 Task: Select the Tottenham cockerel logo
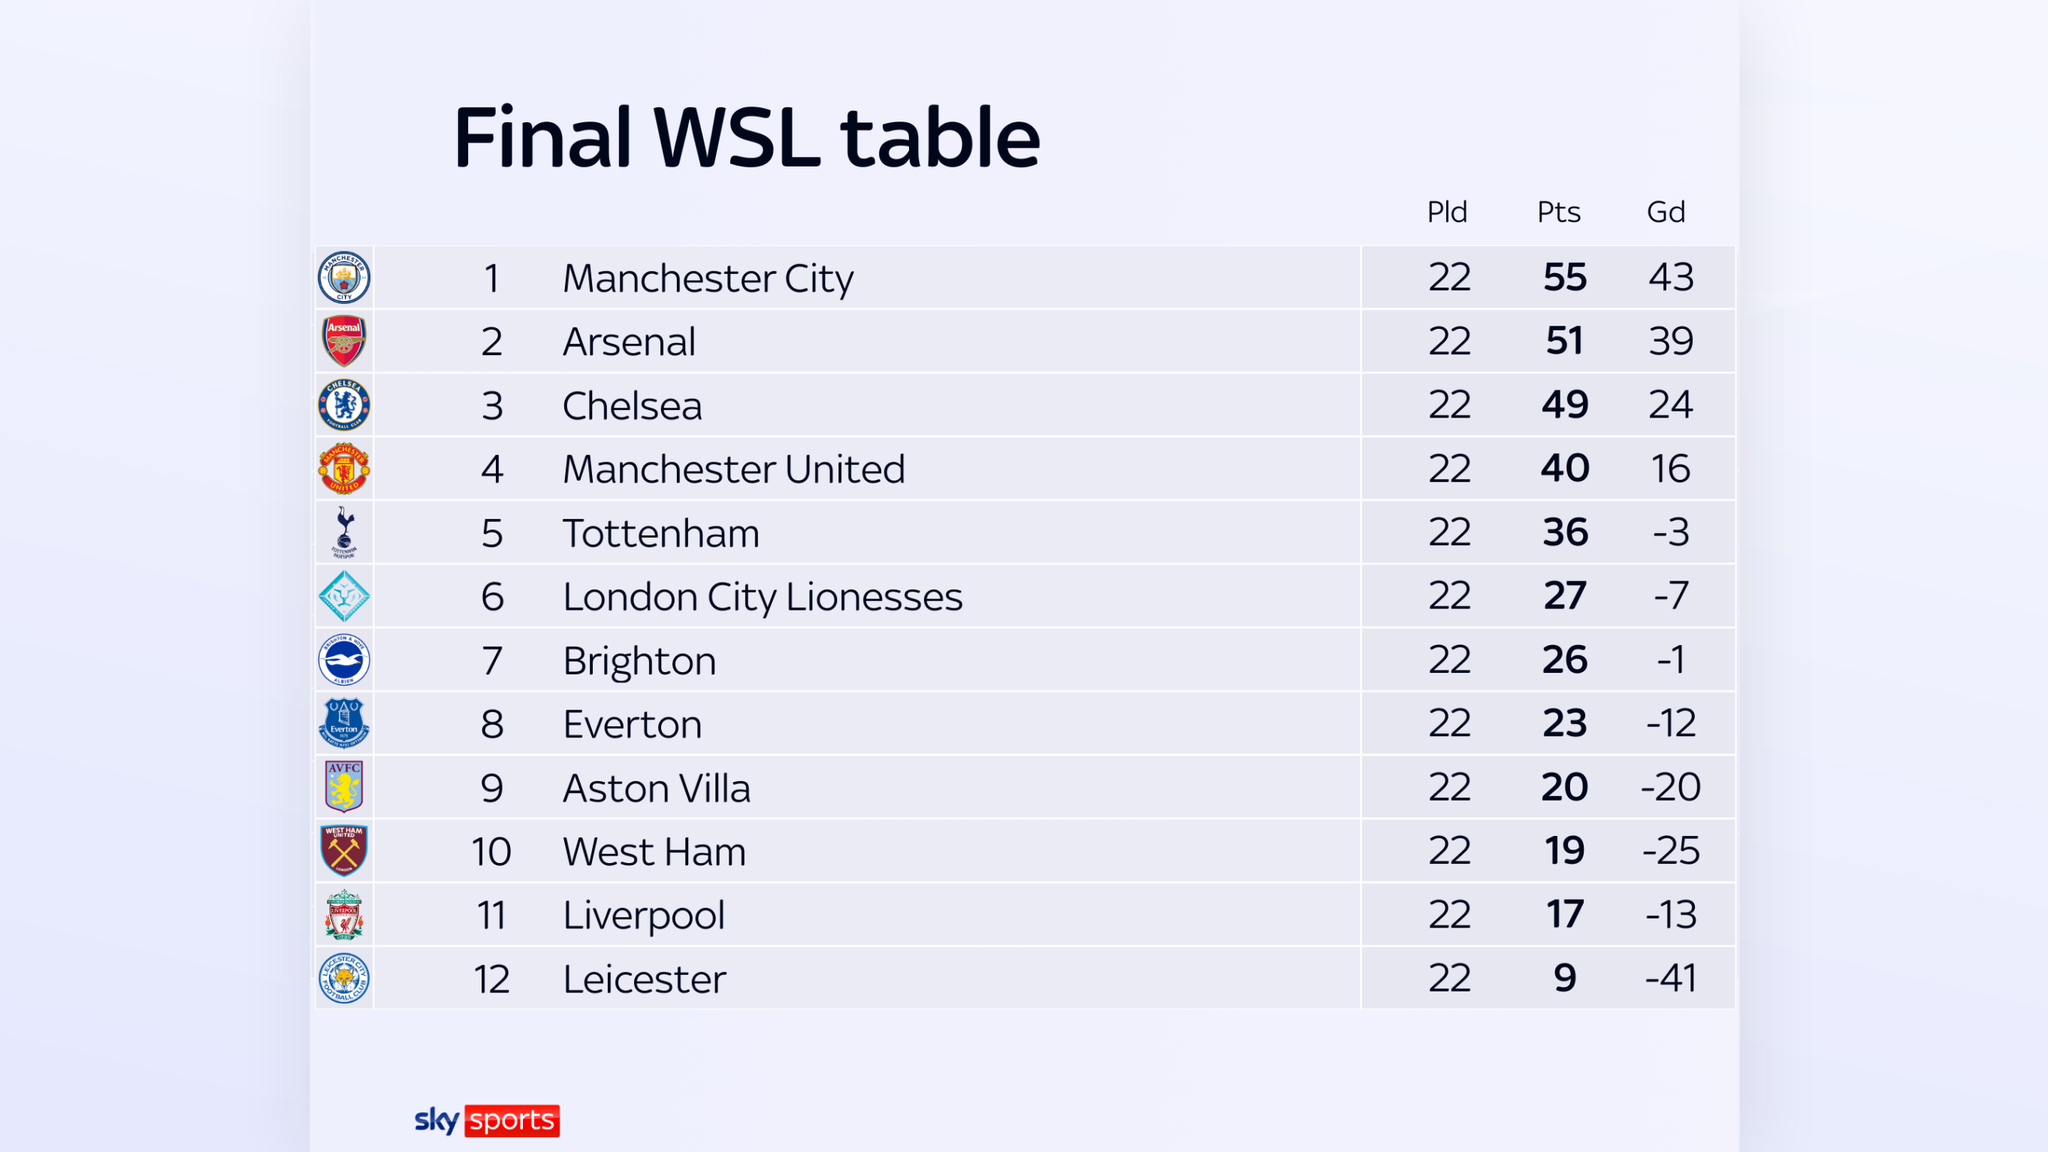click(344, 532)
